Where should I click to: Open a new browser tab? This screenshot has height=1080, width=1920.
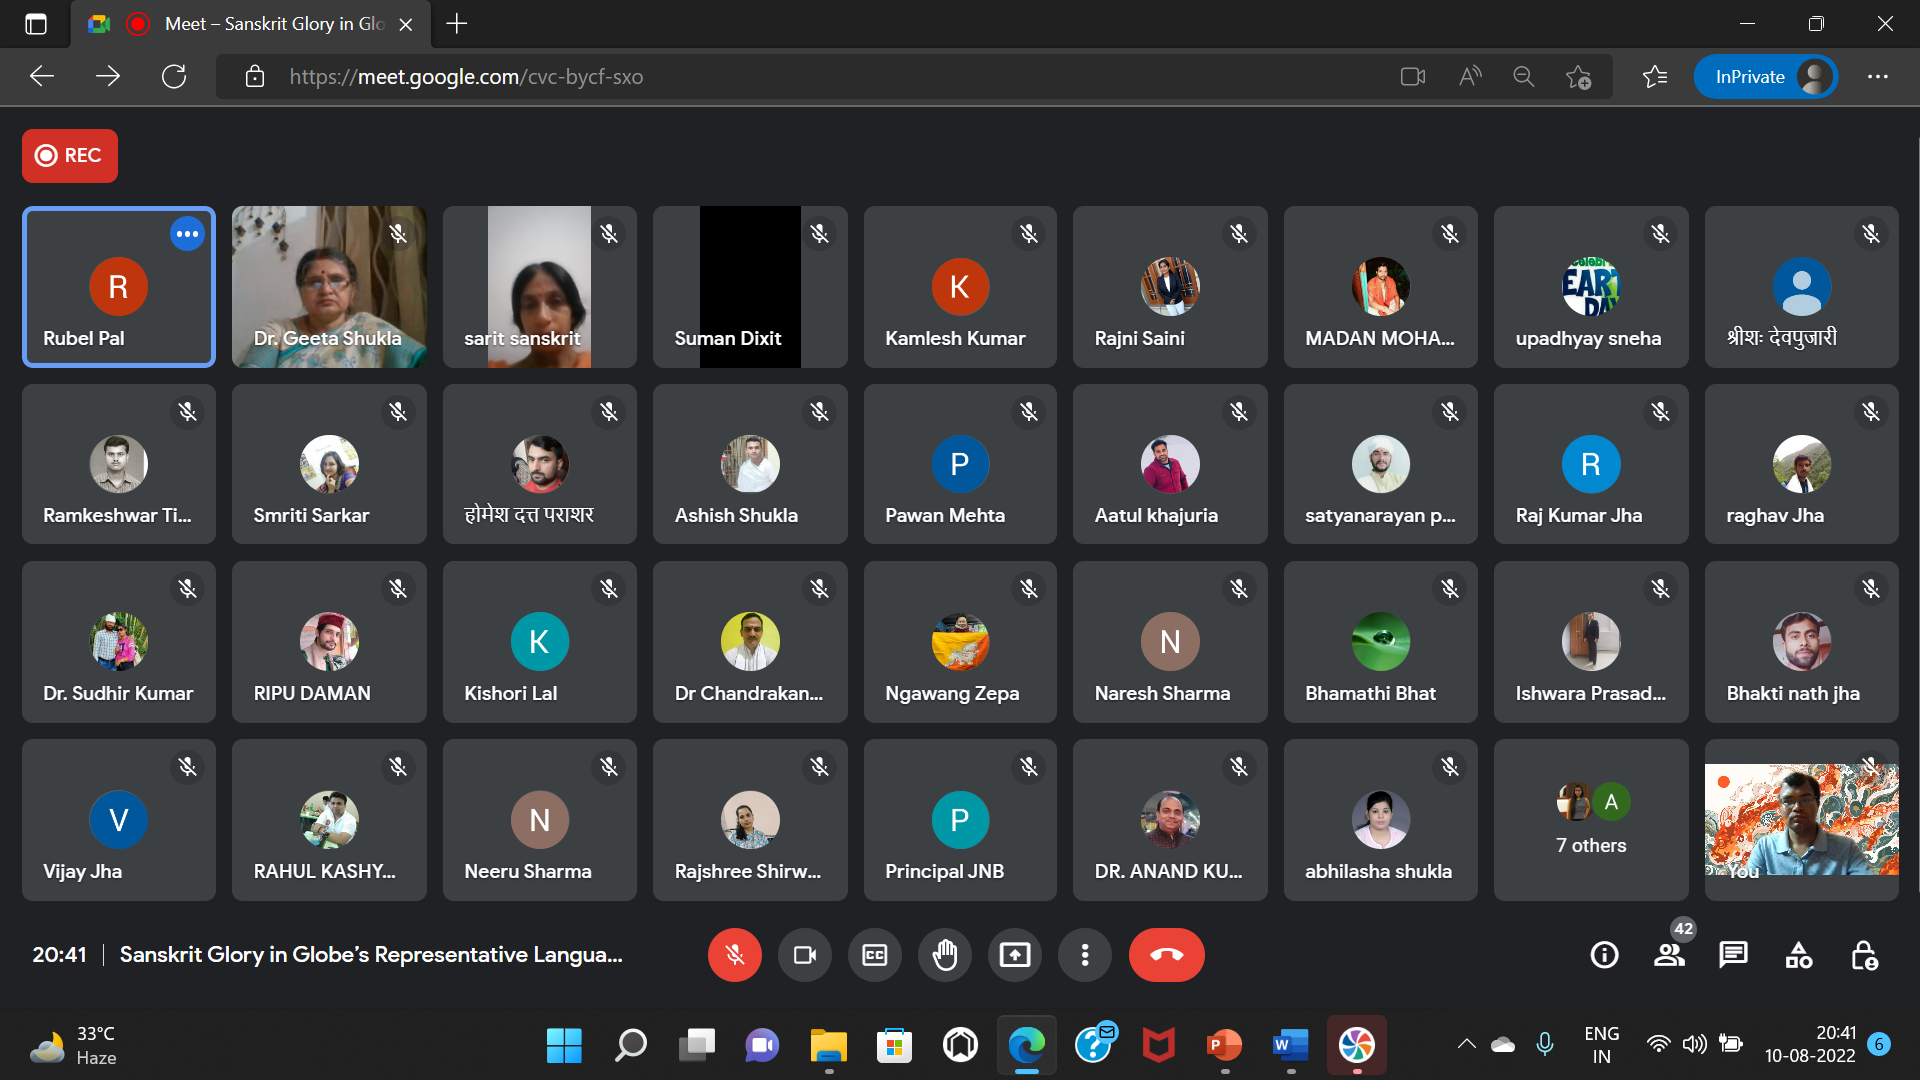tap(457, 24)
